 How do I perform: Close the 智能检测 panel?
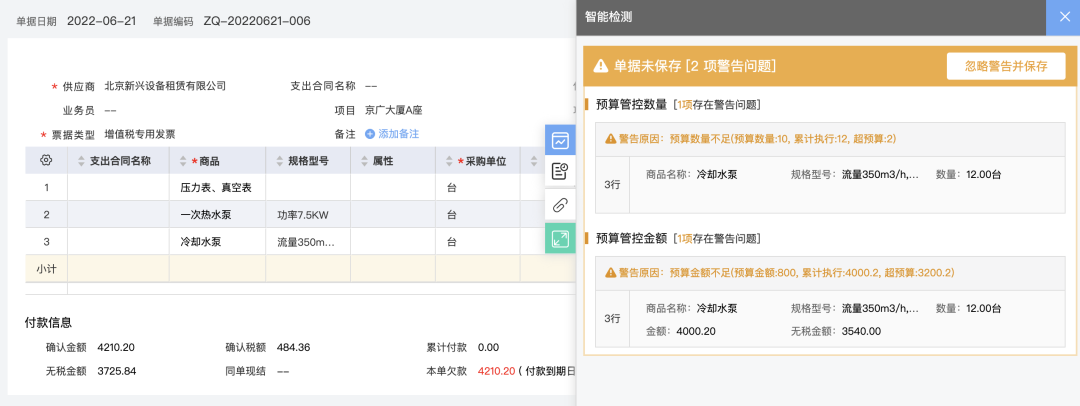(1061, 16)
